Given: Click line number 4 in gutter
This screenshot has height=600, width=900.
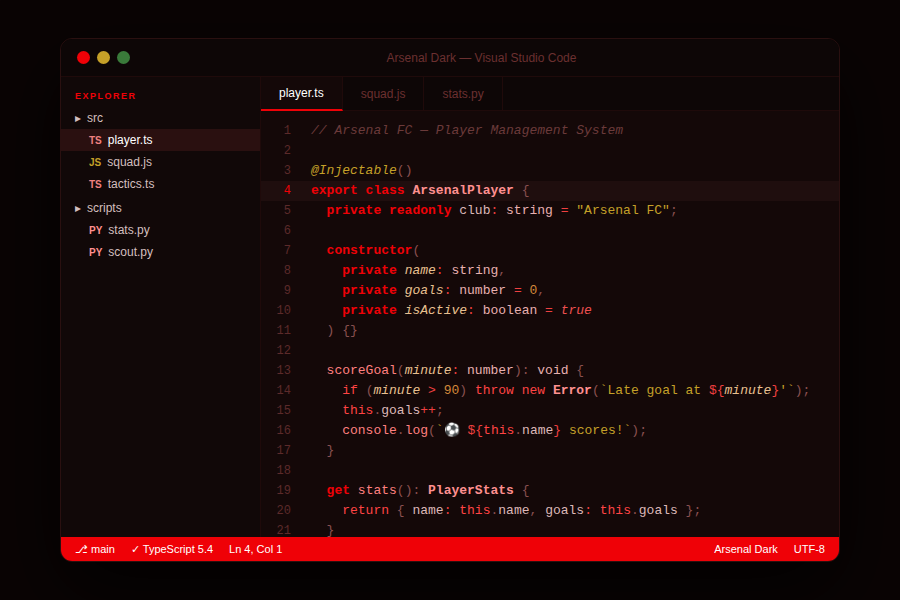Looking at the screenshot, I should click(288, 190).
